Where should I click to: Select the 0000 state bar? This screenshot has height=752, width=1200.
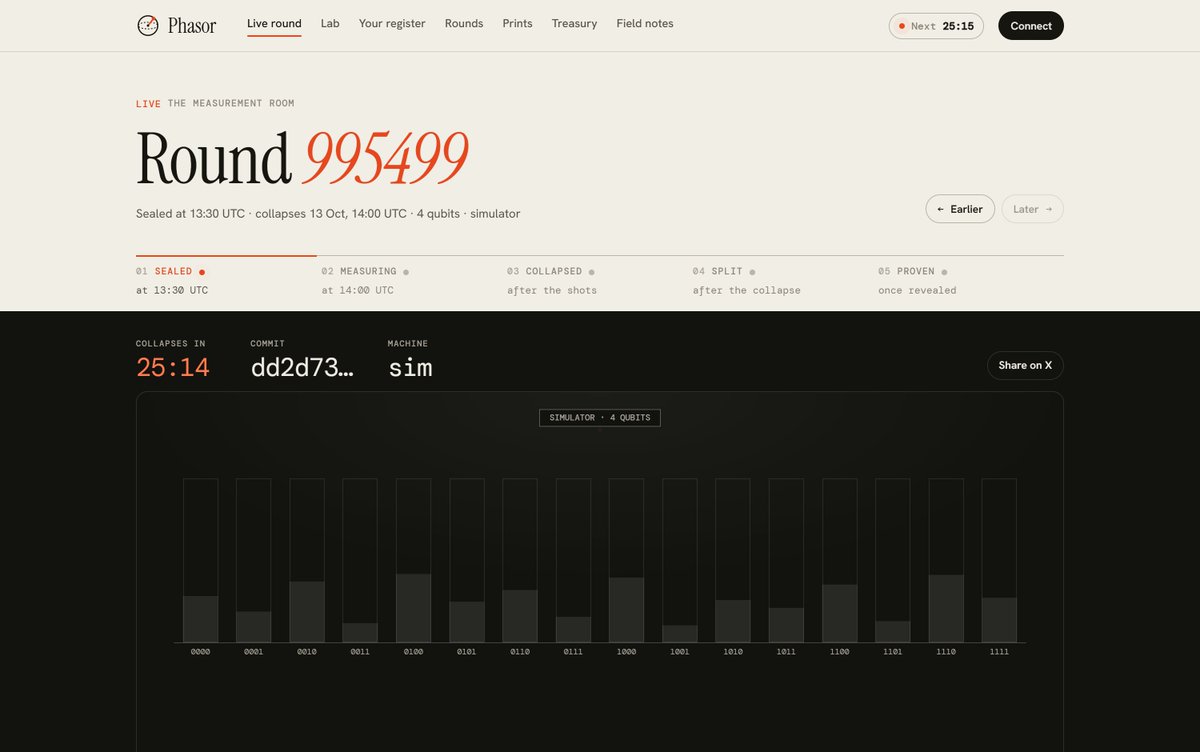pyautogui.click(x=201, y=560)
